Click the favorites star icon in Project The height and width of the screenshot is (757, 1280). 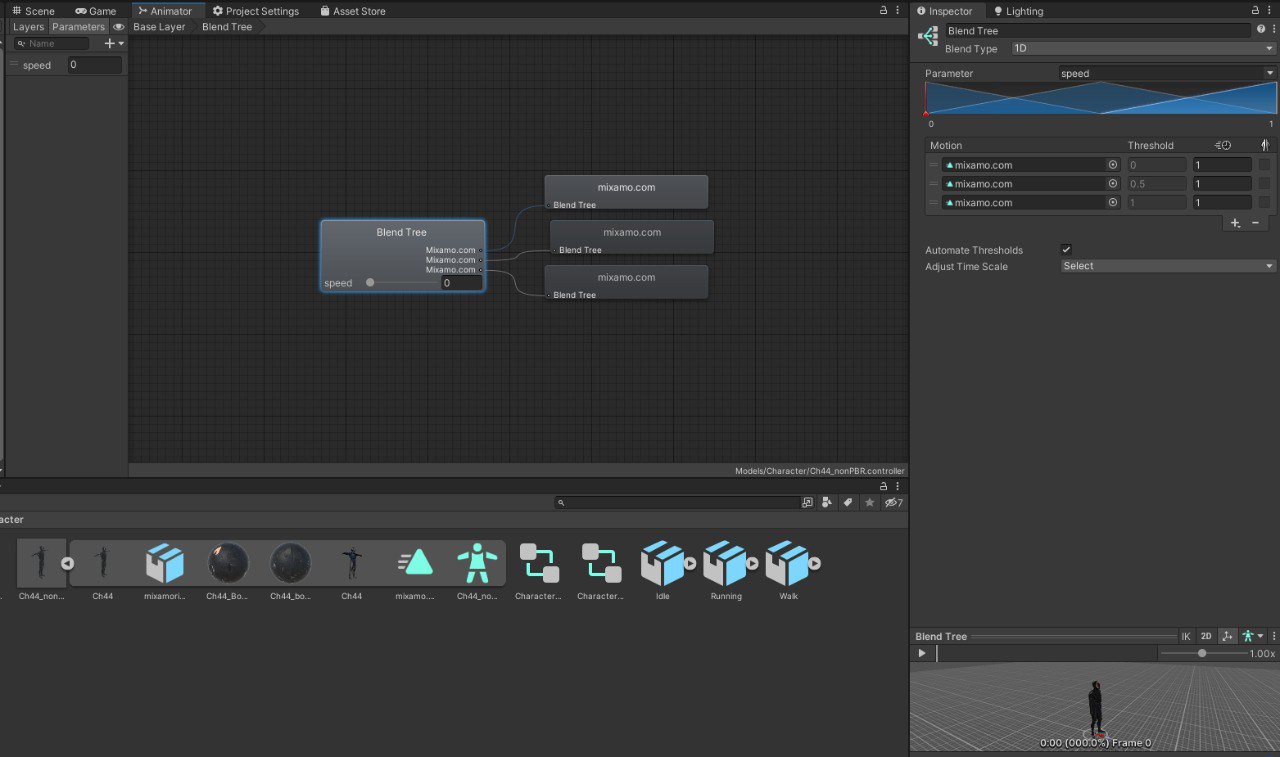(x=869, y=502)
